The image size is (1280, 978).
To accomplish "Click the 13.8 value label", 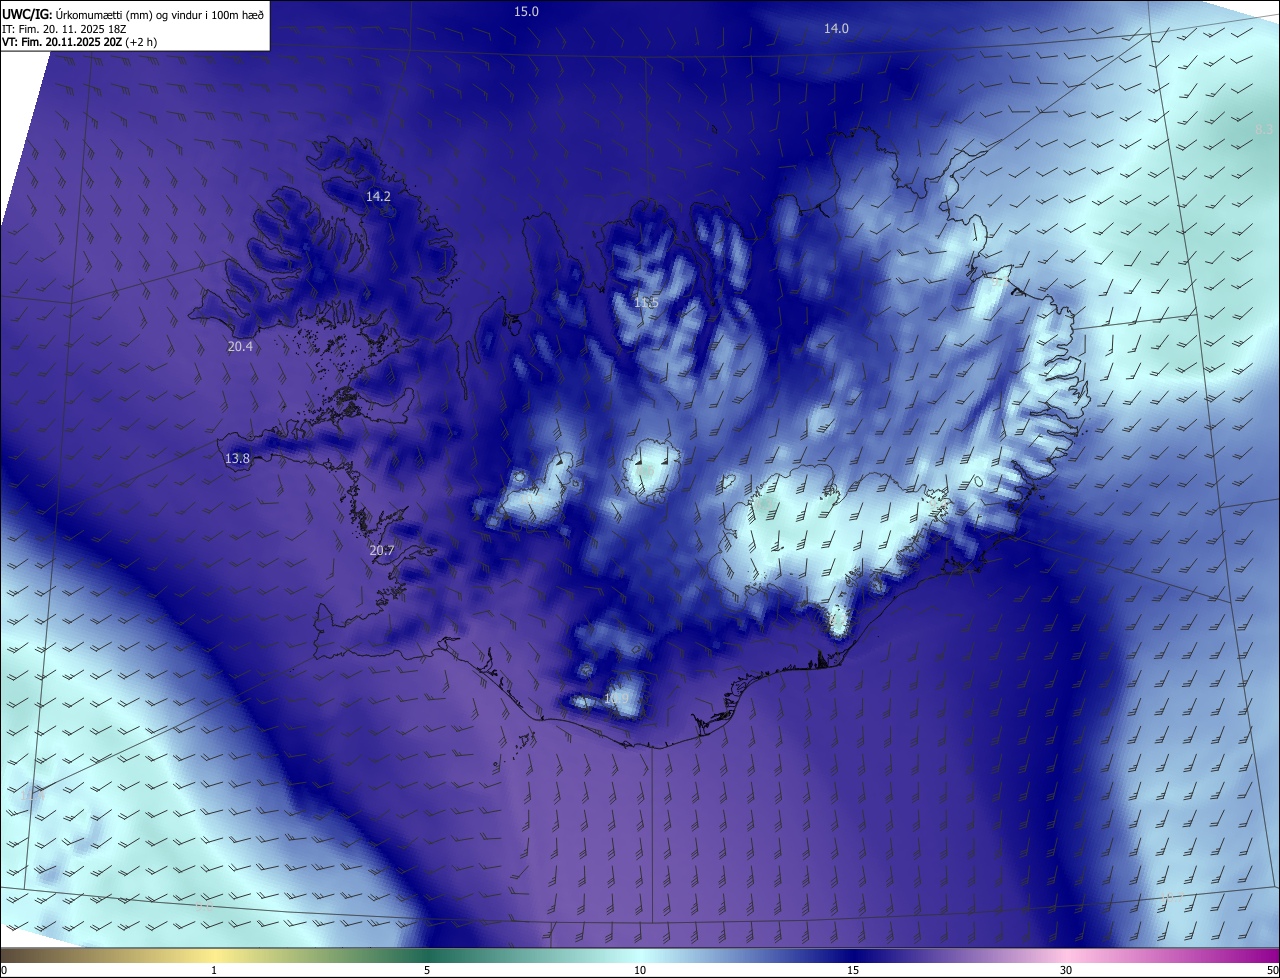I will coord(237,459).
